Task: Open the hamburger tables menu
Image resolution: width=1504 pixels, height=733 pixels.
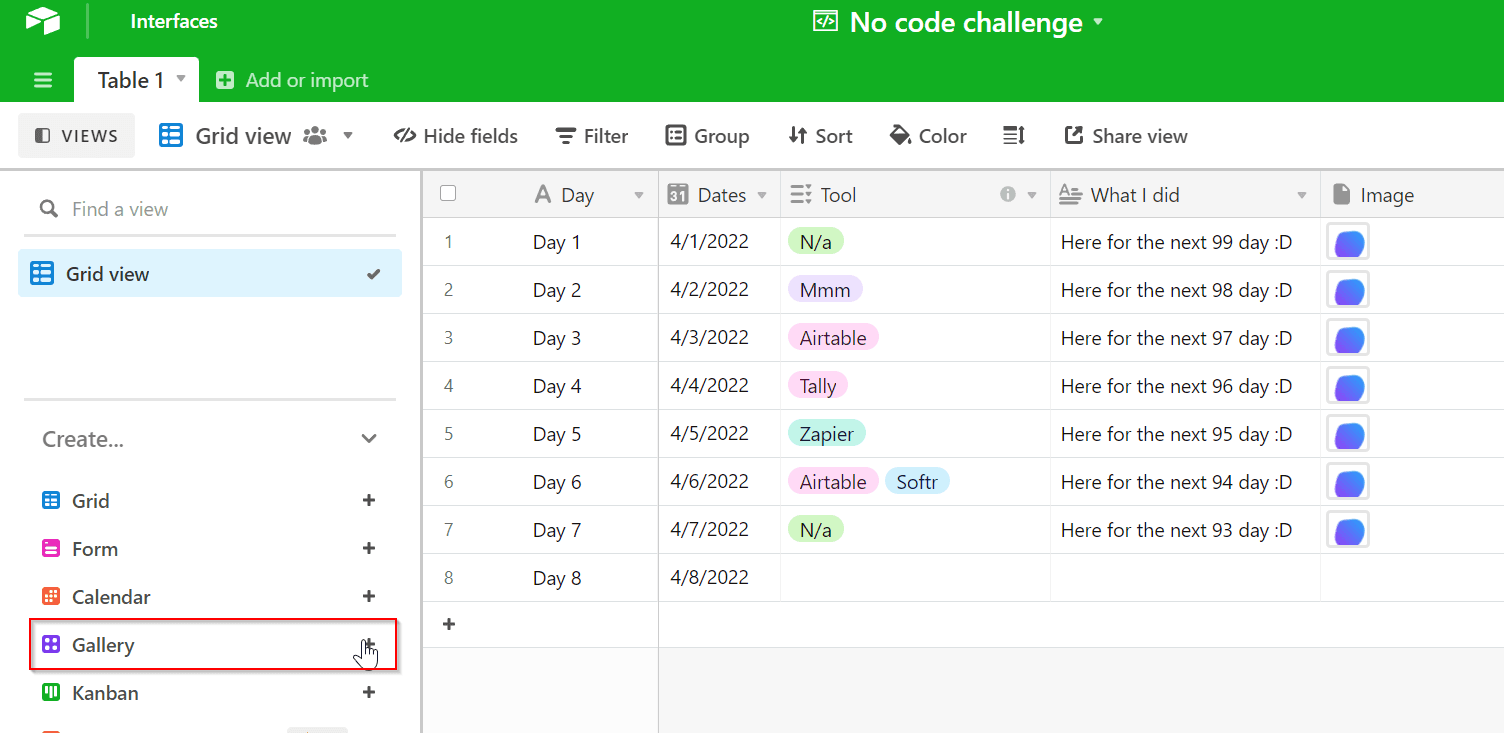Action: (x=43, y=80)
